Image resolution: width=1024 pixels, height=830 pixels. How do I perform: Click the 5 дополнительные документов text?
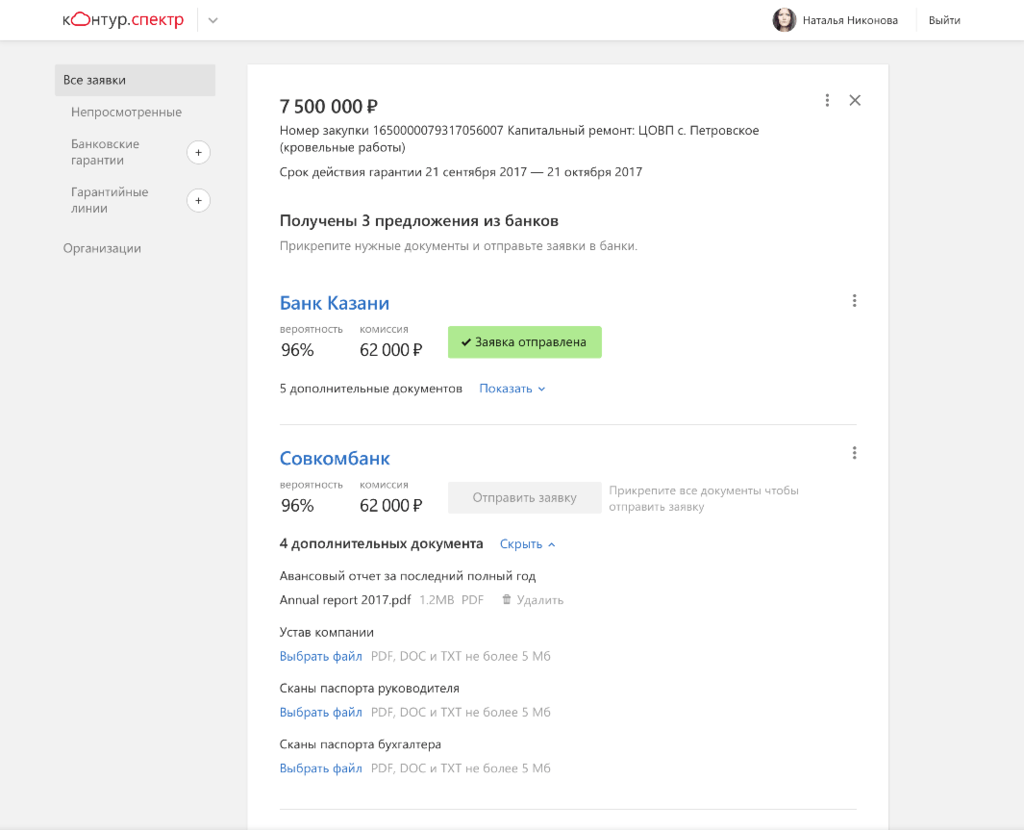[x=371, y=389]
